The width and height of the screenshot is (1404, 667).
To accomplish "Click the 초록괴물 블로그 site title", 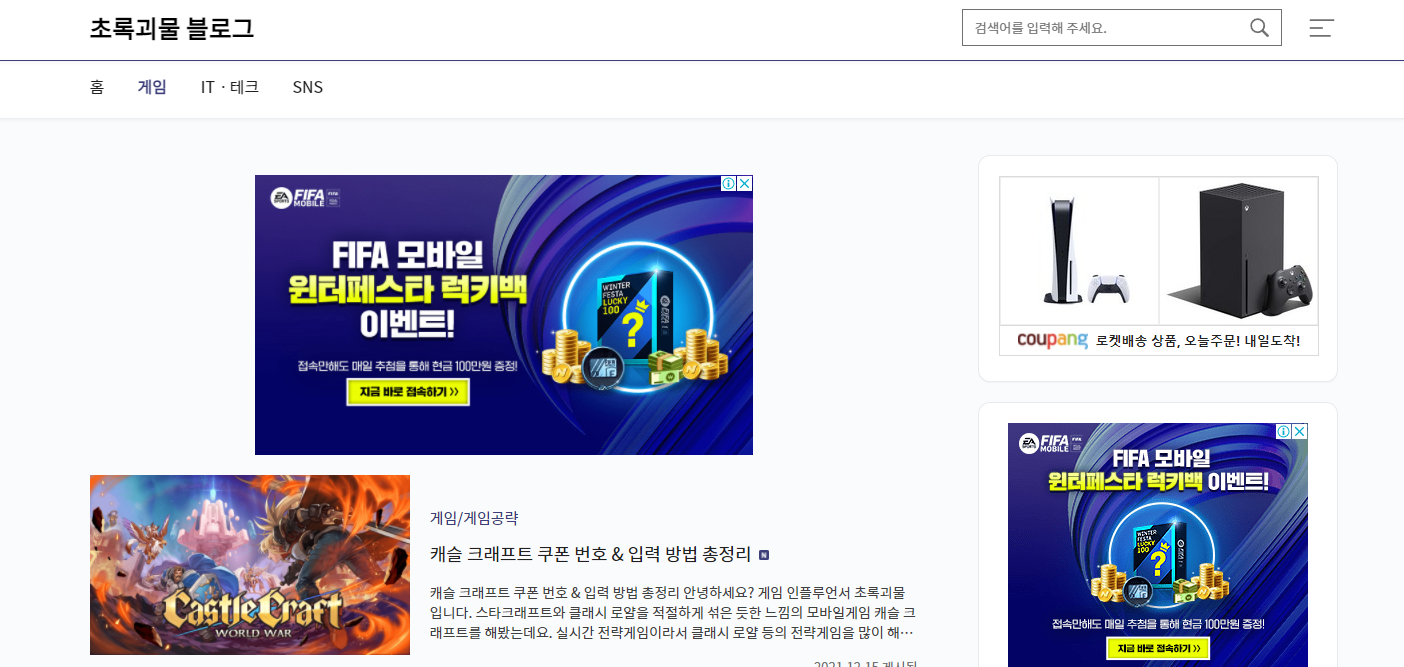I will tap(172, 28).
